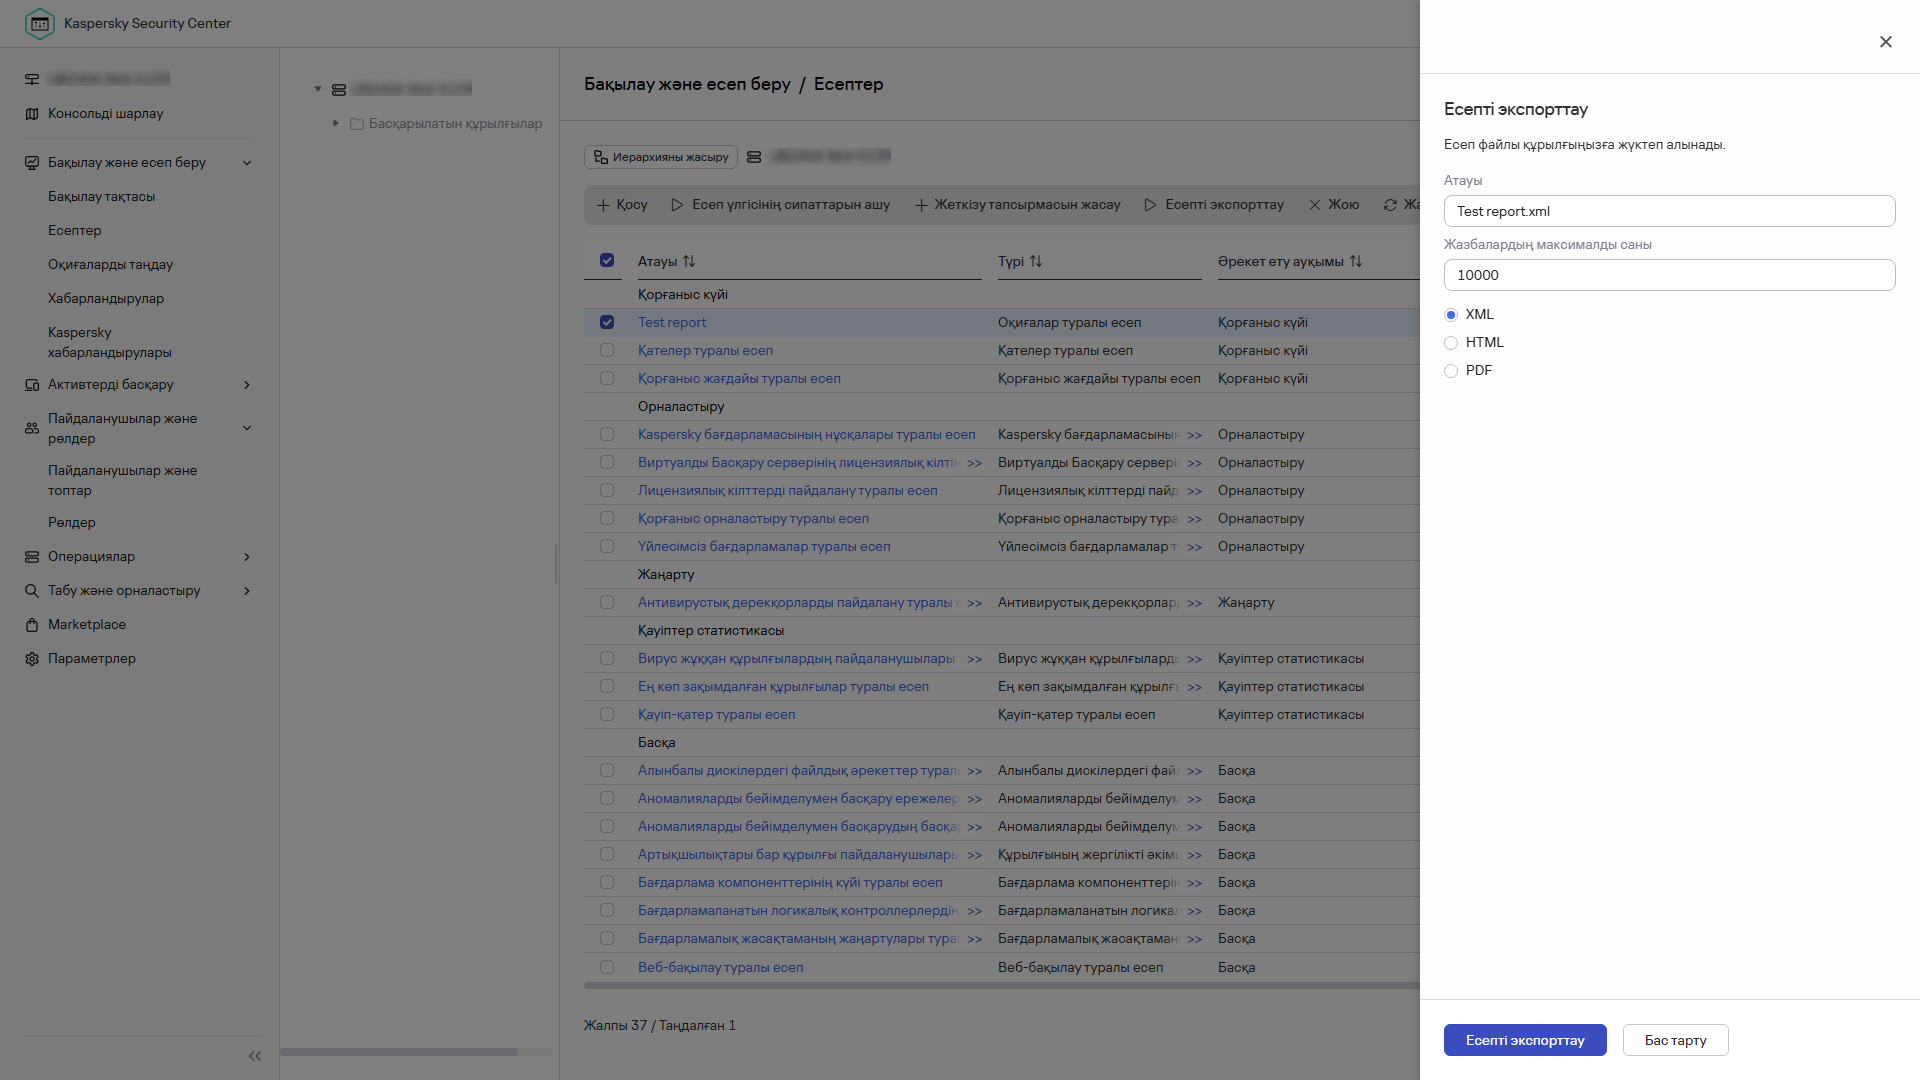
Task: Open Оқиғаларды таңдау menu item
Action: [110, 265]
